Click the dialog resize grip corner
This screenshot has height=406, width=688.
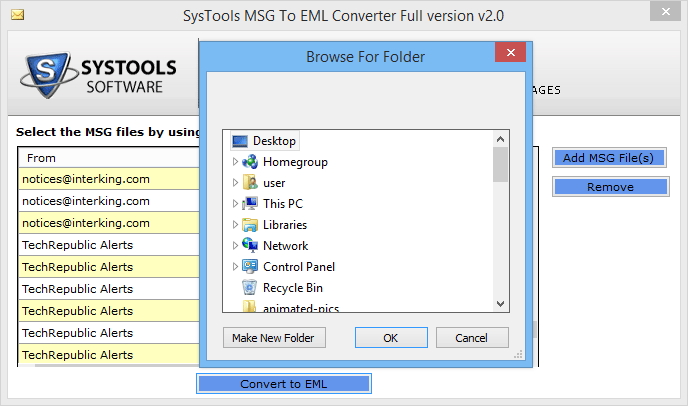tap(519, 355)
